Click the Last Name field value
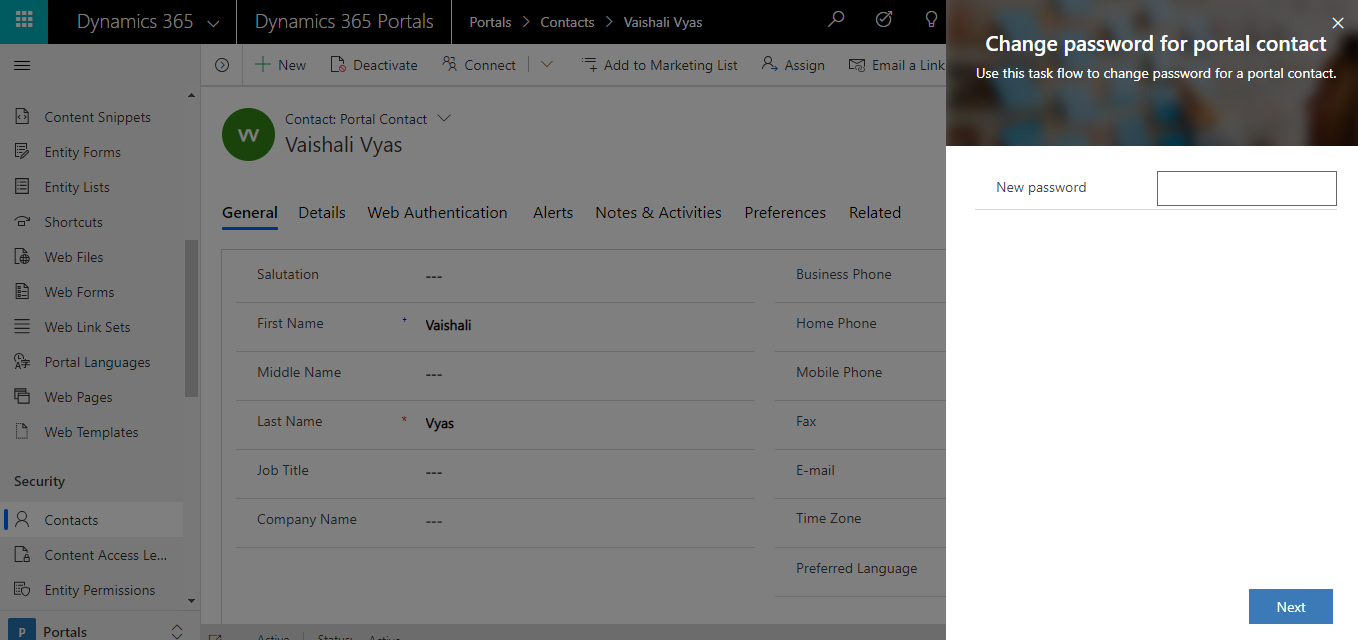The image size is (1358, 640). pyautogui.click(x=440, y=423)
